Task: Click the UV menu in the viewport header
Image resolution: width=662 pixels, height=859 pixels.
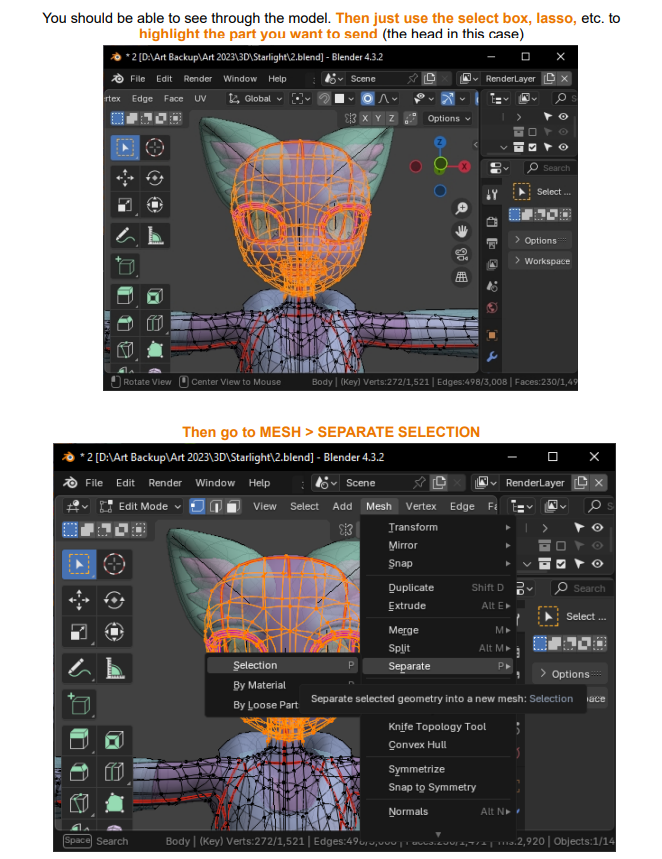Action: (x=200, y=98)
